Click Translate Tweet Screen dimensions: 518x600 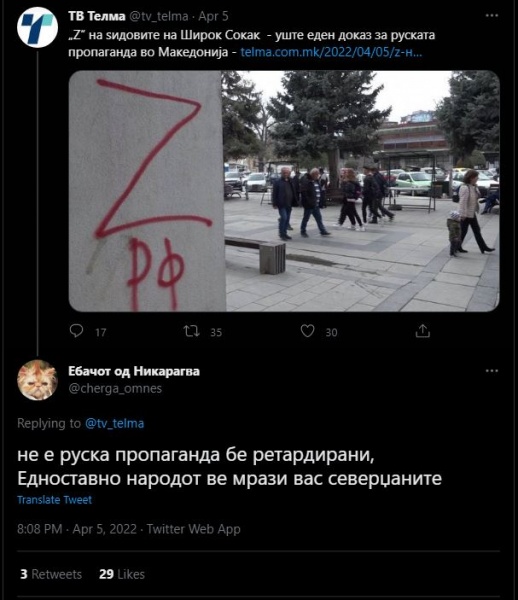pos(54,500)
